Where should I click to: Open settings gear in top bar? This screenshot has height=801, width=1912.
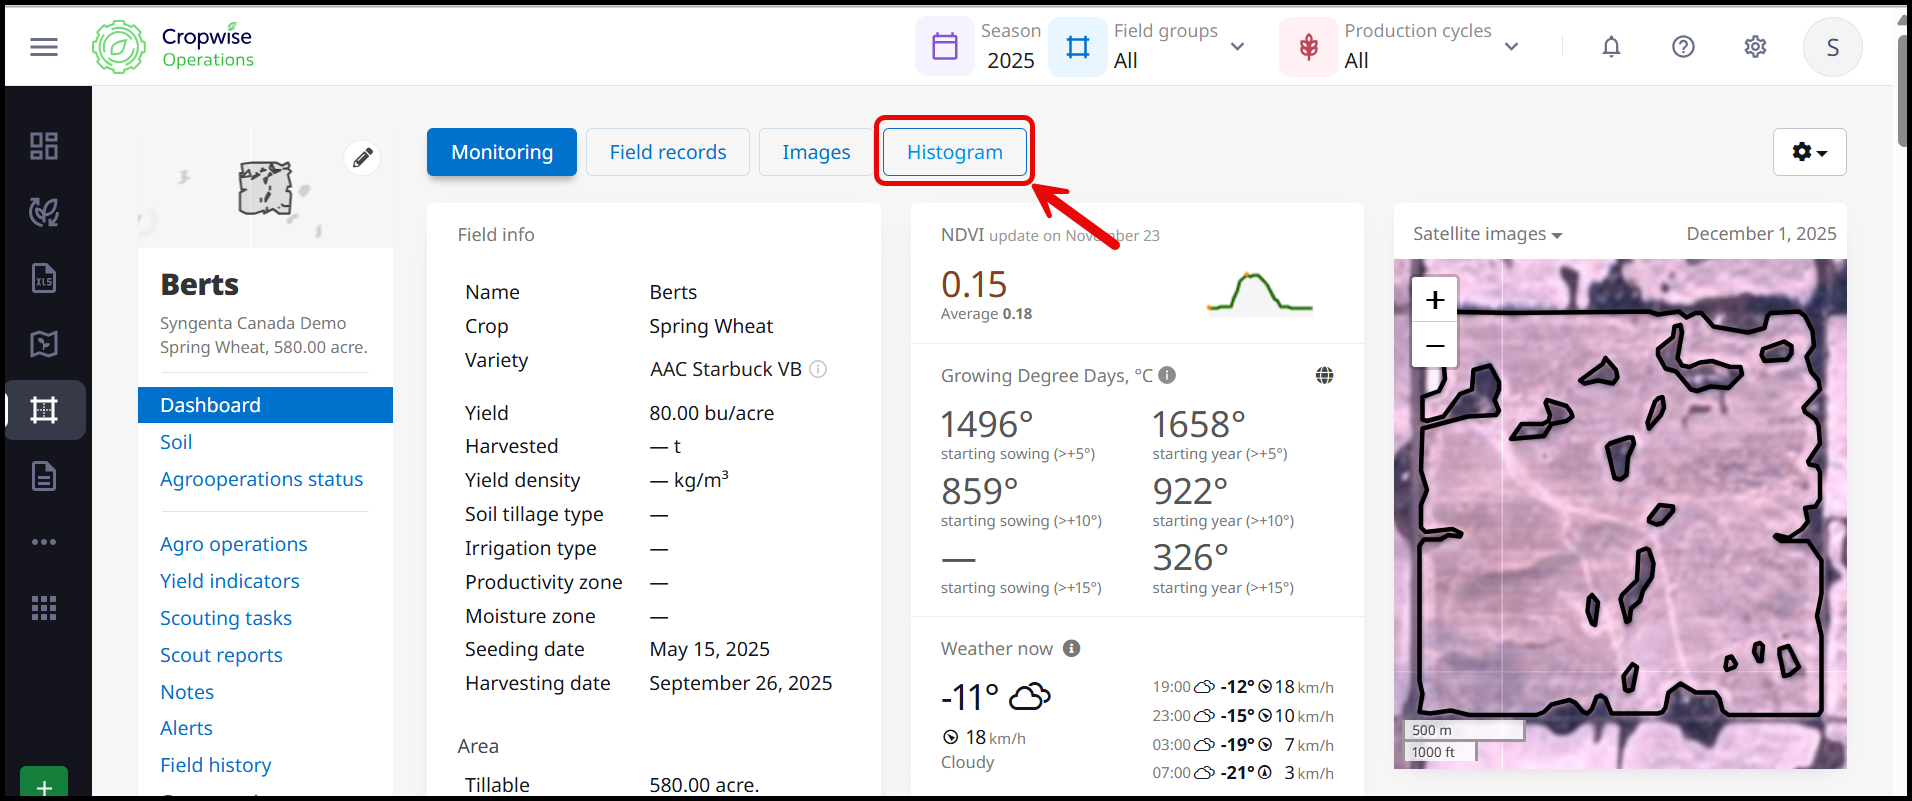tap(1755, 47)
